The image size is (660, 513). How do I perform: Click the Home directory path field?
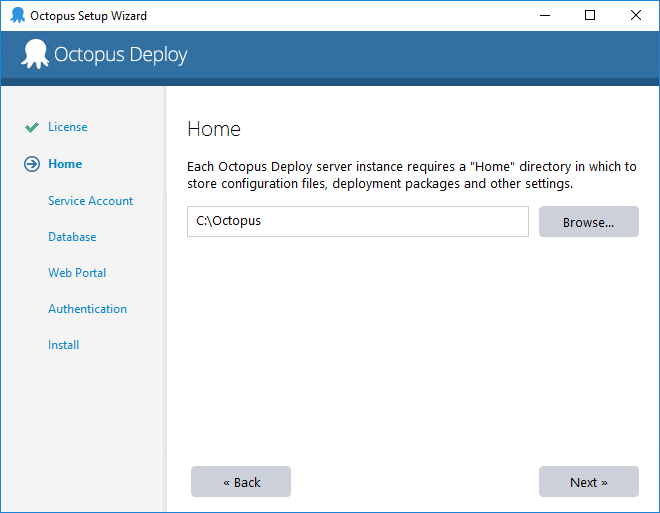pyautogui.click(x=358, y=221)
